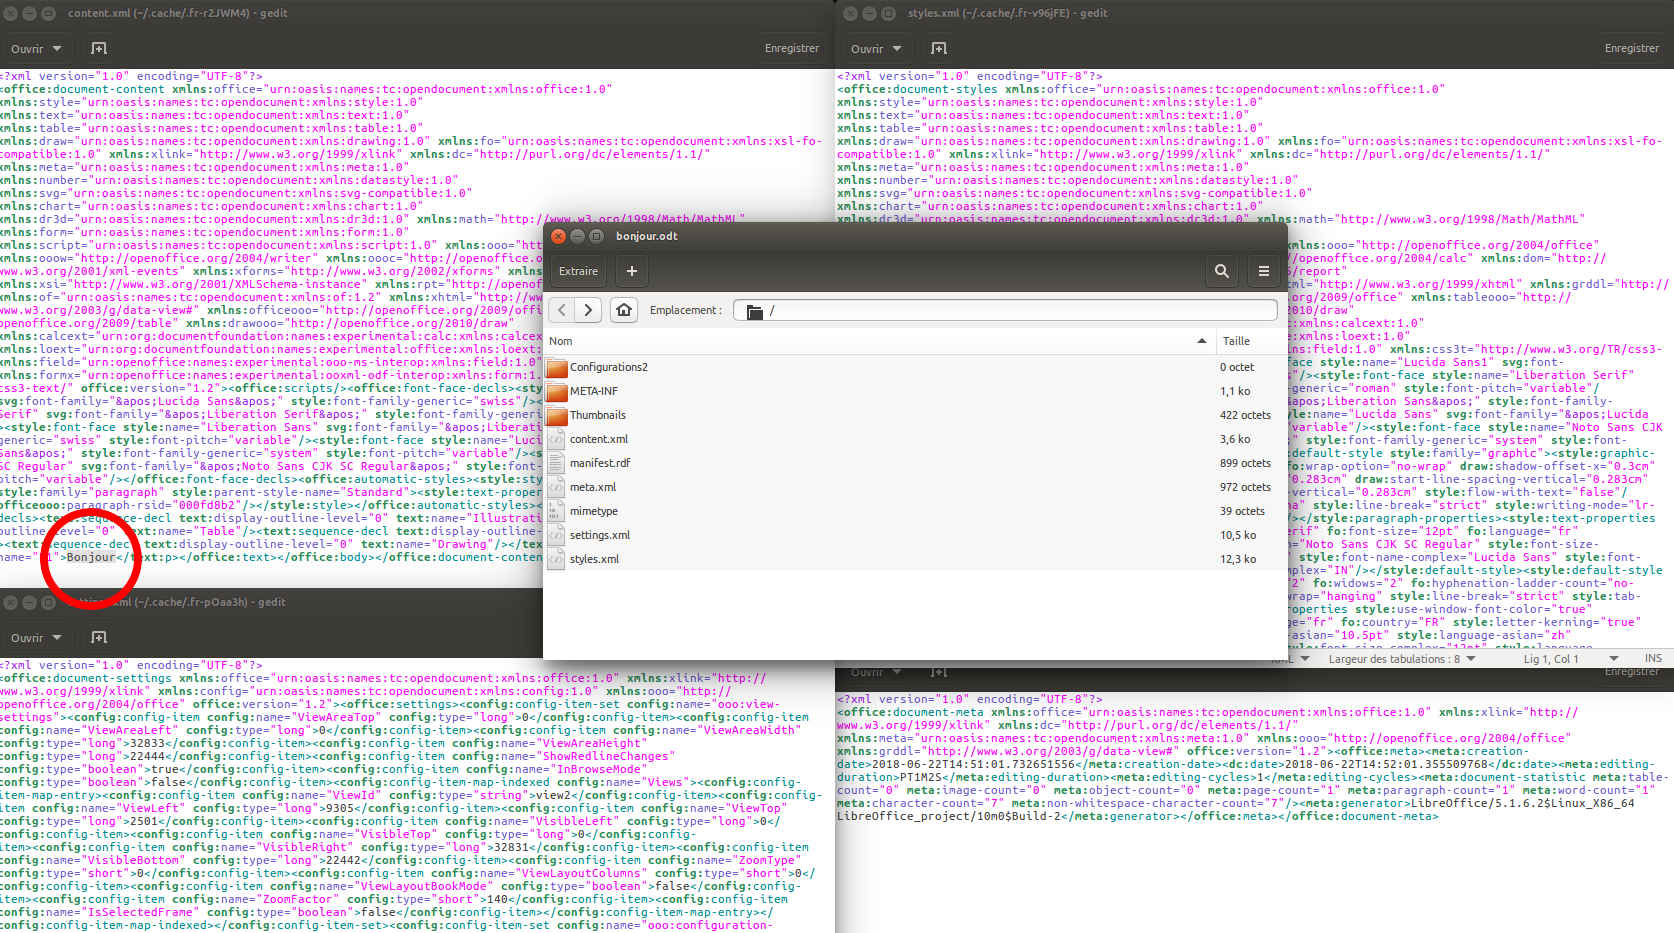Click the add files plus icon in archive manager
Viewport: 1674px width, 933px height.
(631, 271)
